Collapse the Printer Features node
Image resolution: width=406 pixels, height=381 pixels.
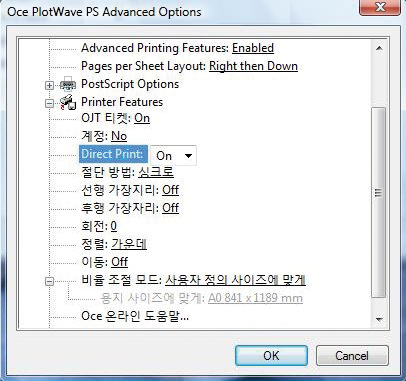[x=49, y=103]
